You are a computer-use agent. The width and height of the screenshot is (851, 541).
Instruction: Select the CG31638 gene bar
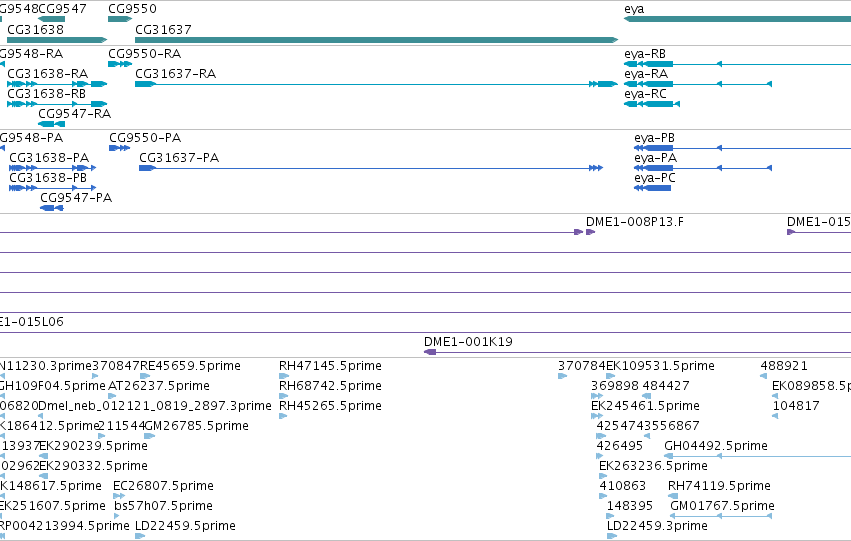pyautogui.click(x=57, y=40)
